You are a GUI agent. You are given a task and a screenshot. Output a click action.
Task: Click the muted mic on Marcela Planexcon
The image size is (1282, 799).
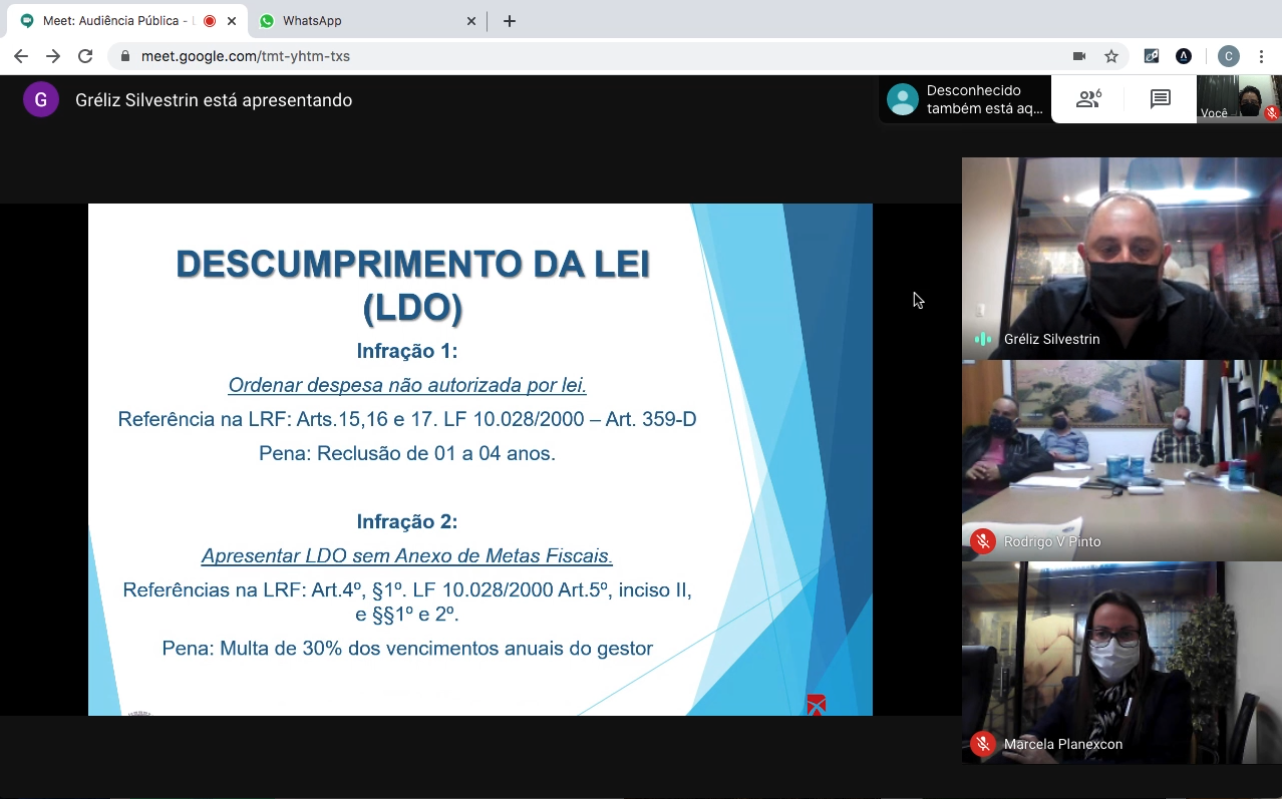point(983,744)
